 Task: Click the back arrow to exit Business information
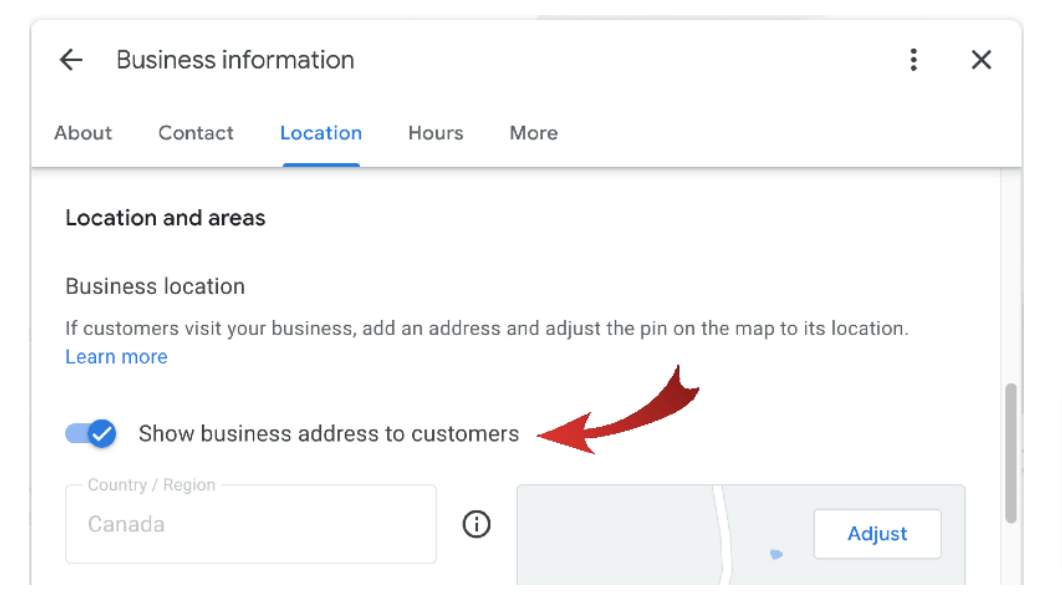tap(69, 60)
